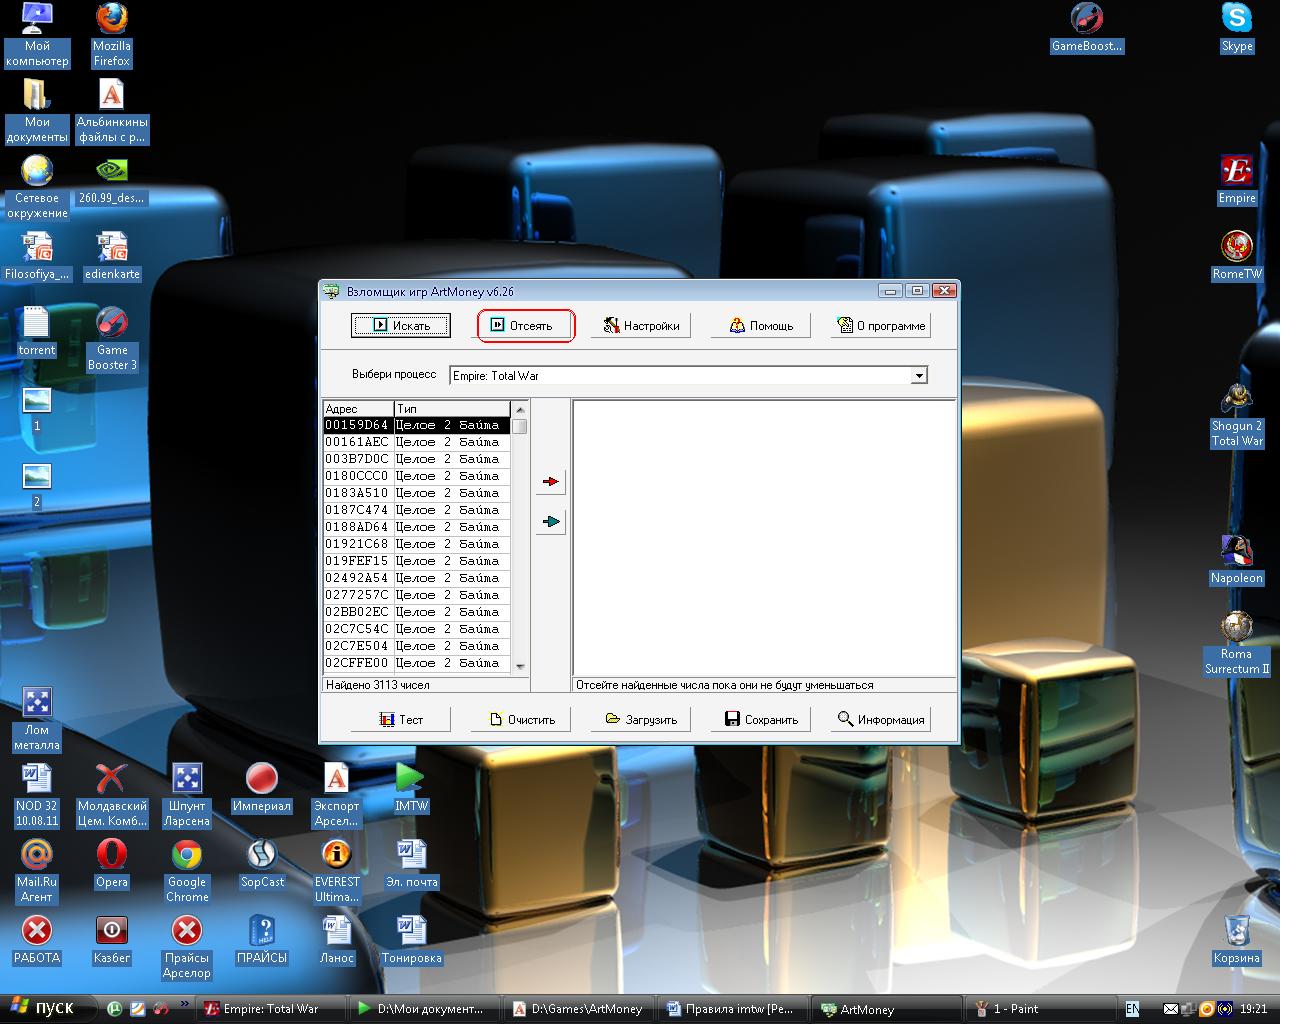Open Настройки settings in ArtMoney

coord(641,325)
